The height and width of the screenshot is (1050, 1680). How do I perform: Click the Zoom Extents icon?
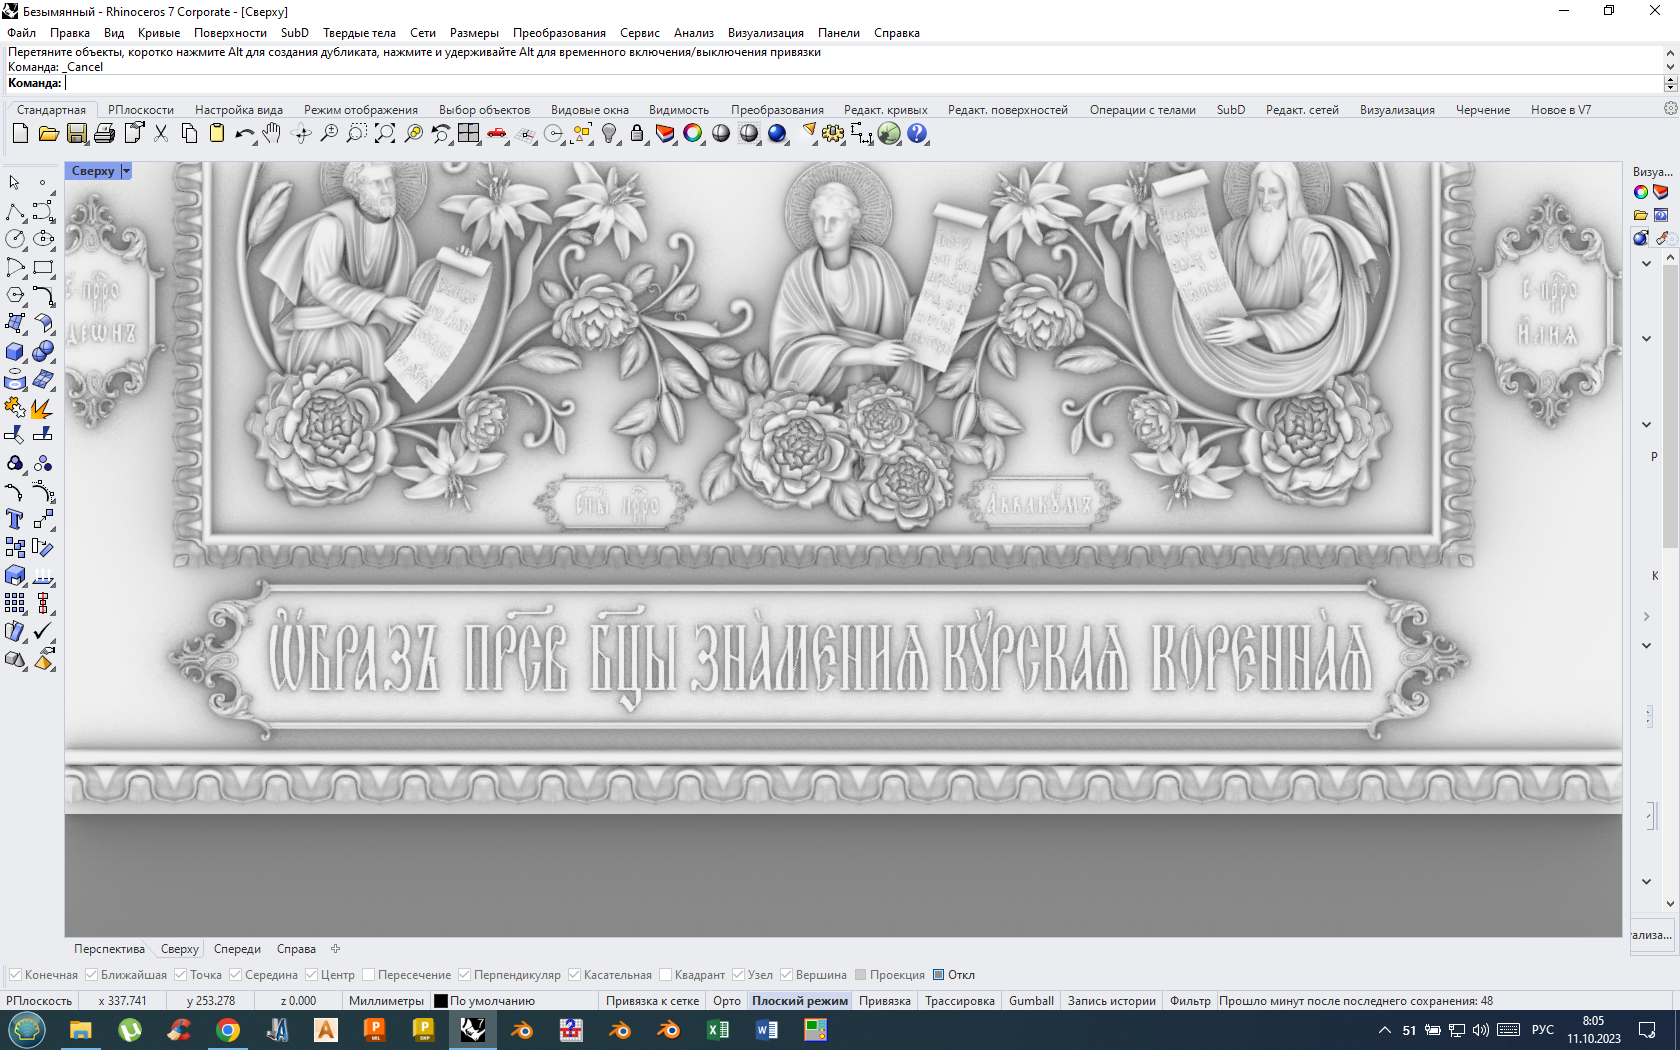(x=385, y=133)
